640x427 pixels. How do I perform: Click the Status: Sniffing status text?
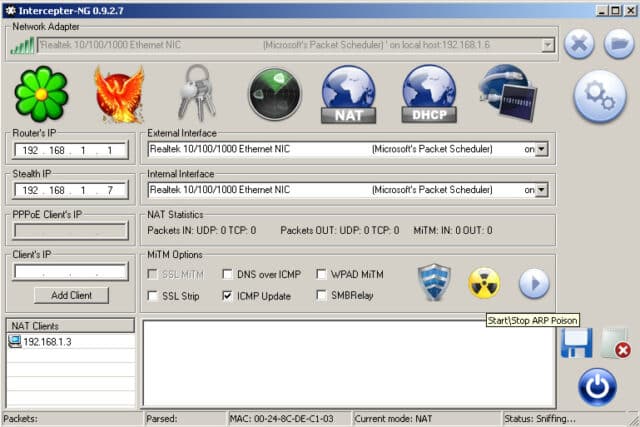(x=540, y=419)
